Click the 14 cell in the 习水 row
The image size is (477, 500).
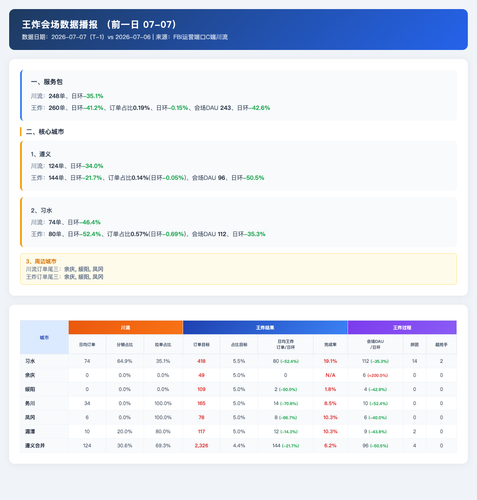414,361
